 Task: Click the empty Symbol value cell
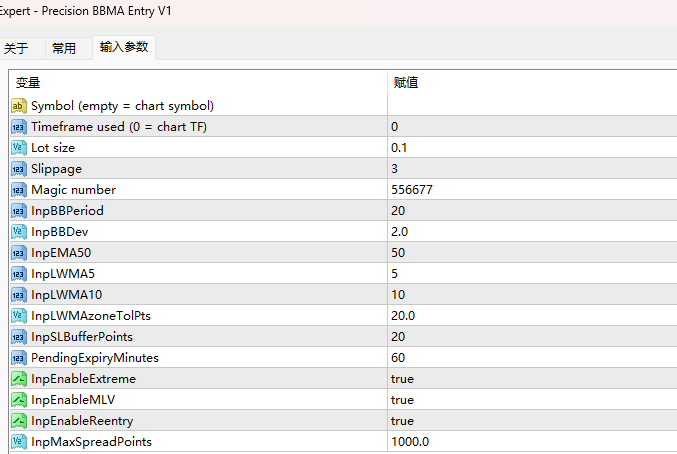[x=532, y=106]
